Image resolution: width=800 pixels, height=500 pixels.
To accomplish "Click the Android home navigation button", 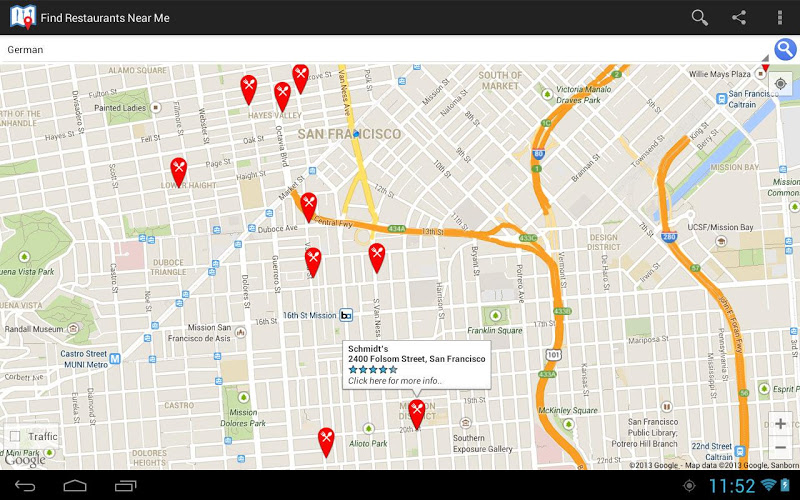I will click(x=75, y=486).
